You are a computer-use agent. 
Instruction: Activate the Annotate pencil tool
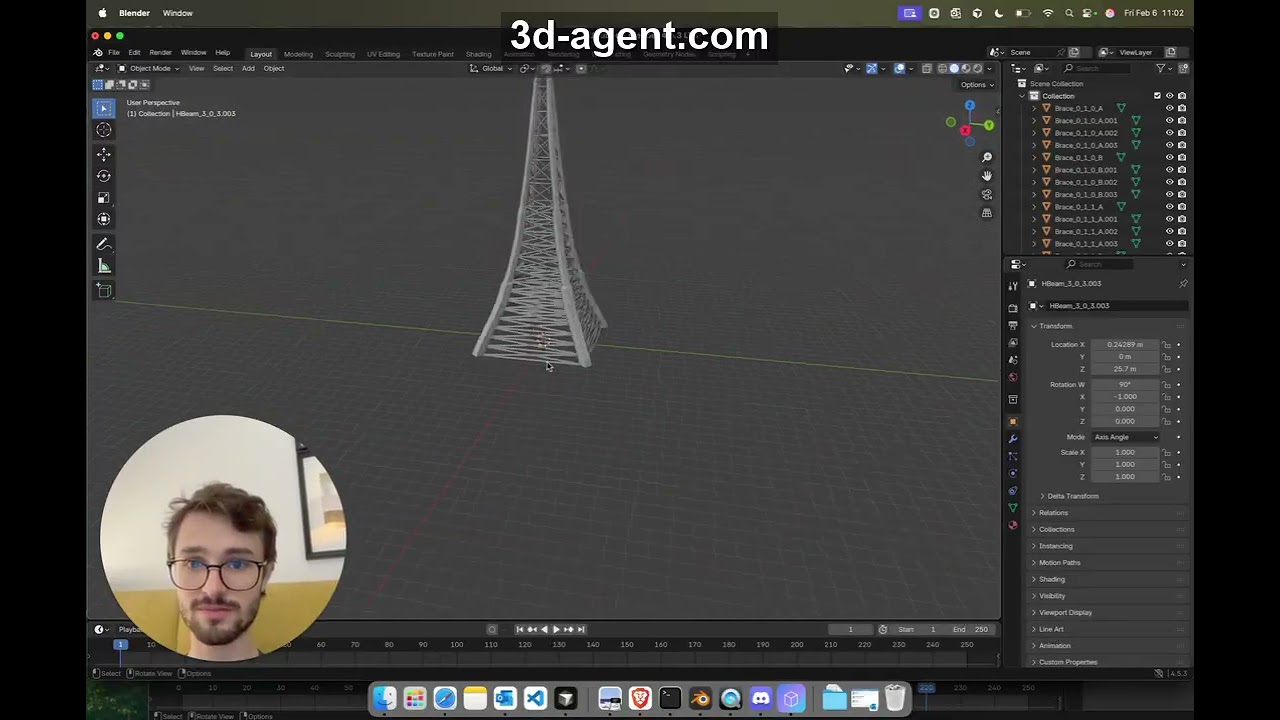pos(104,244)
